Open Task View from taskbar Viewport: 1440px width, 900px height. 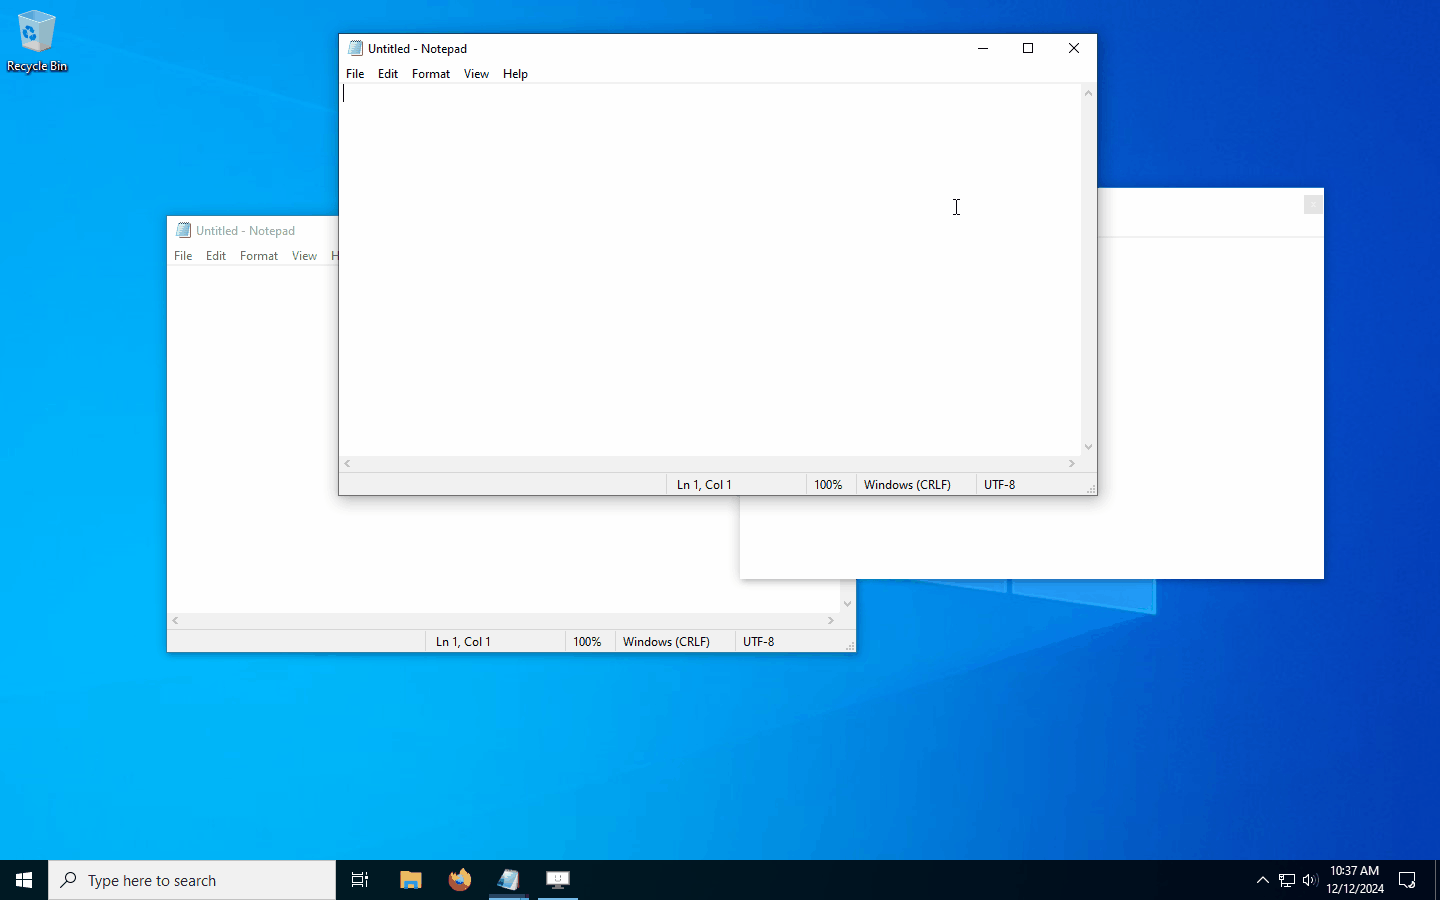point(360,880)
